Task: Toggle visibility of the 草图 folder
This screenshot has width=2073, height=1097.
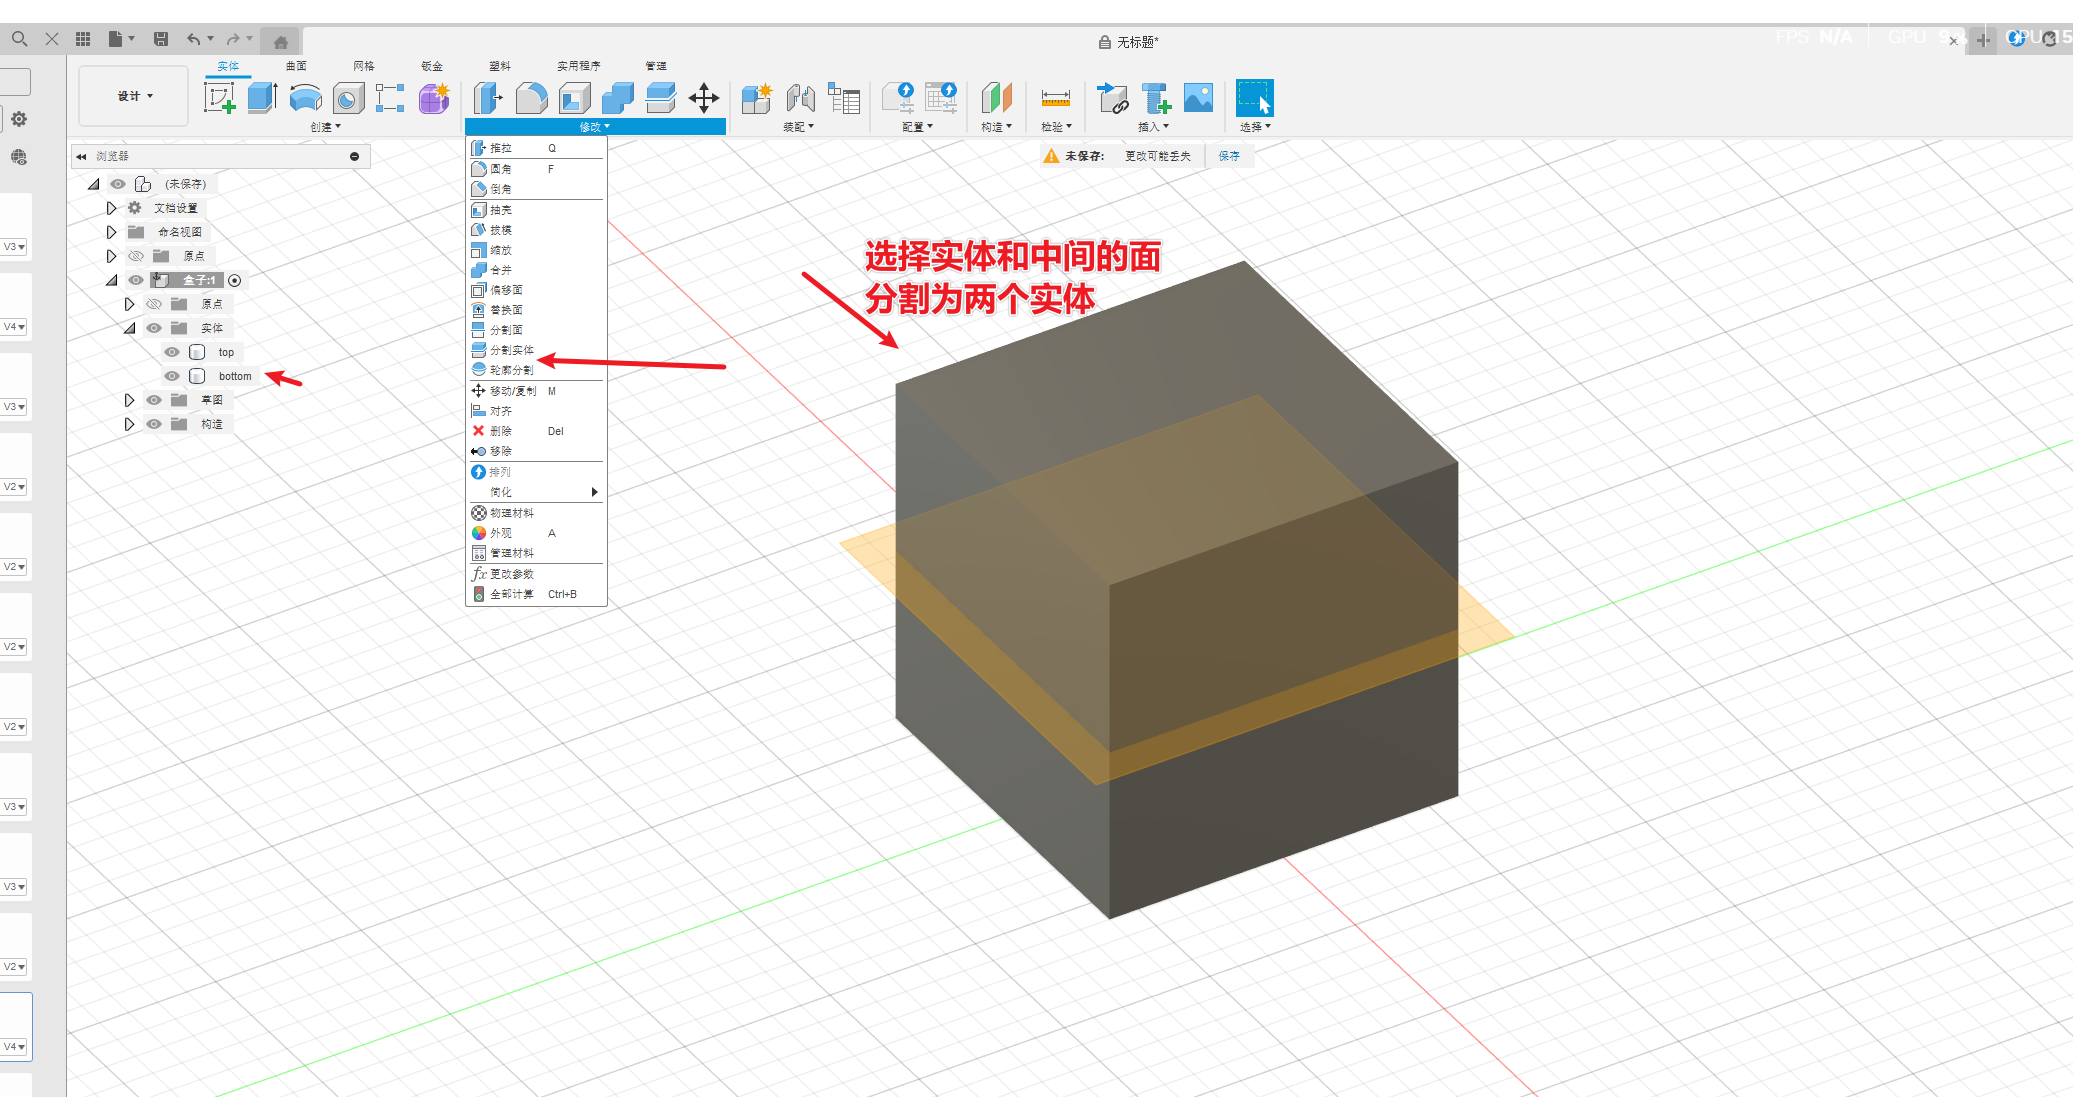Action: click(x=154, y=400)
